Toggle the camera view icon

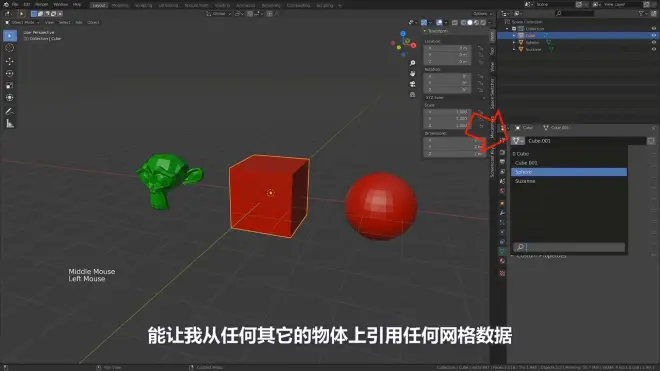412,84
